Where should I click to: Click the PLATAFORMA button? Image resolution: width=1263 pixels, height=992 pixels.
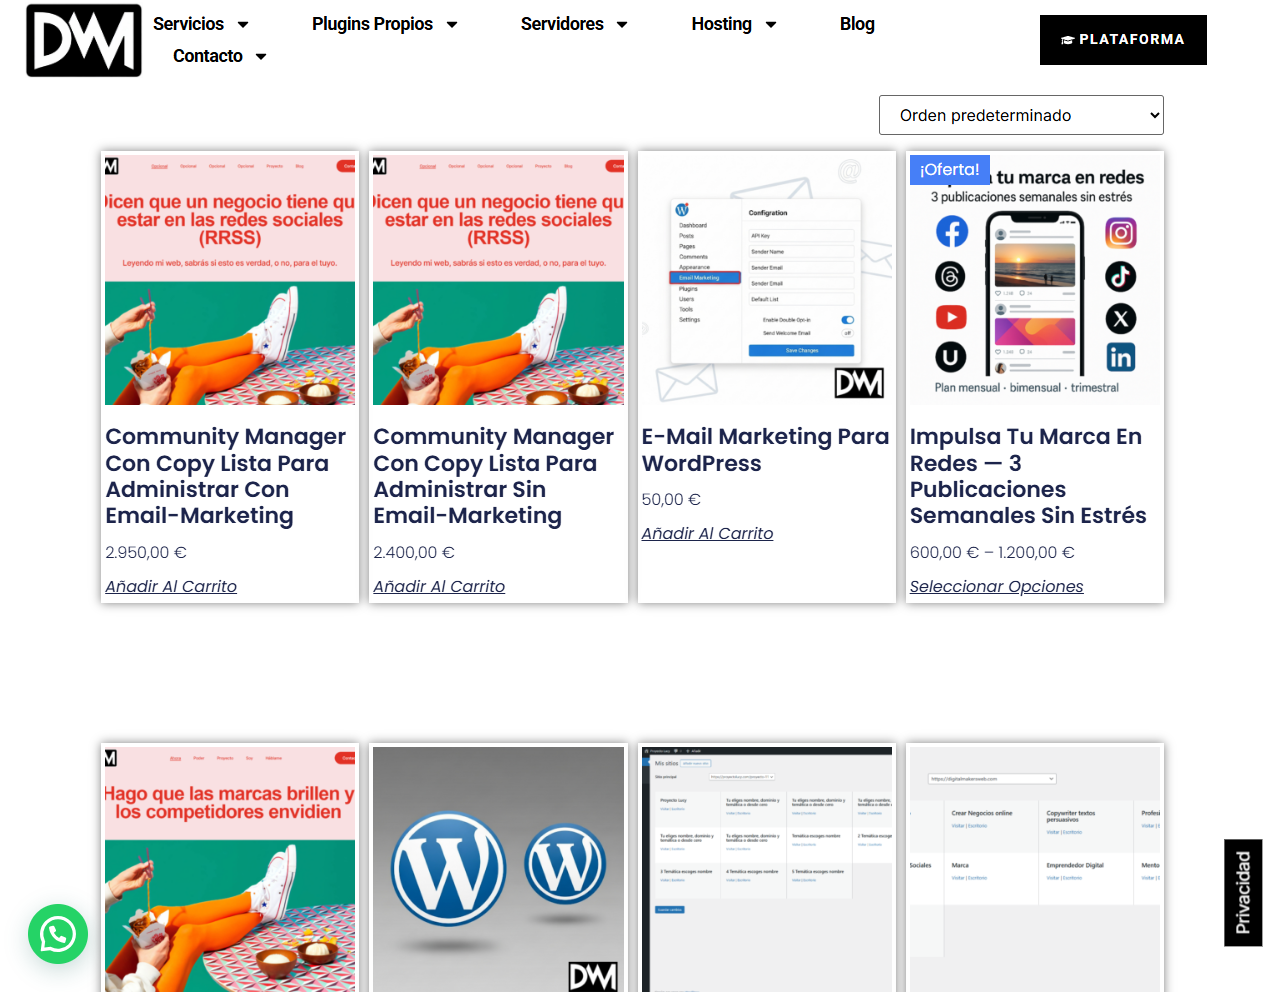point(1122,40)
